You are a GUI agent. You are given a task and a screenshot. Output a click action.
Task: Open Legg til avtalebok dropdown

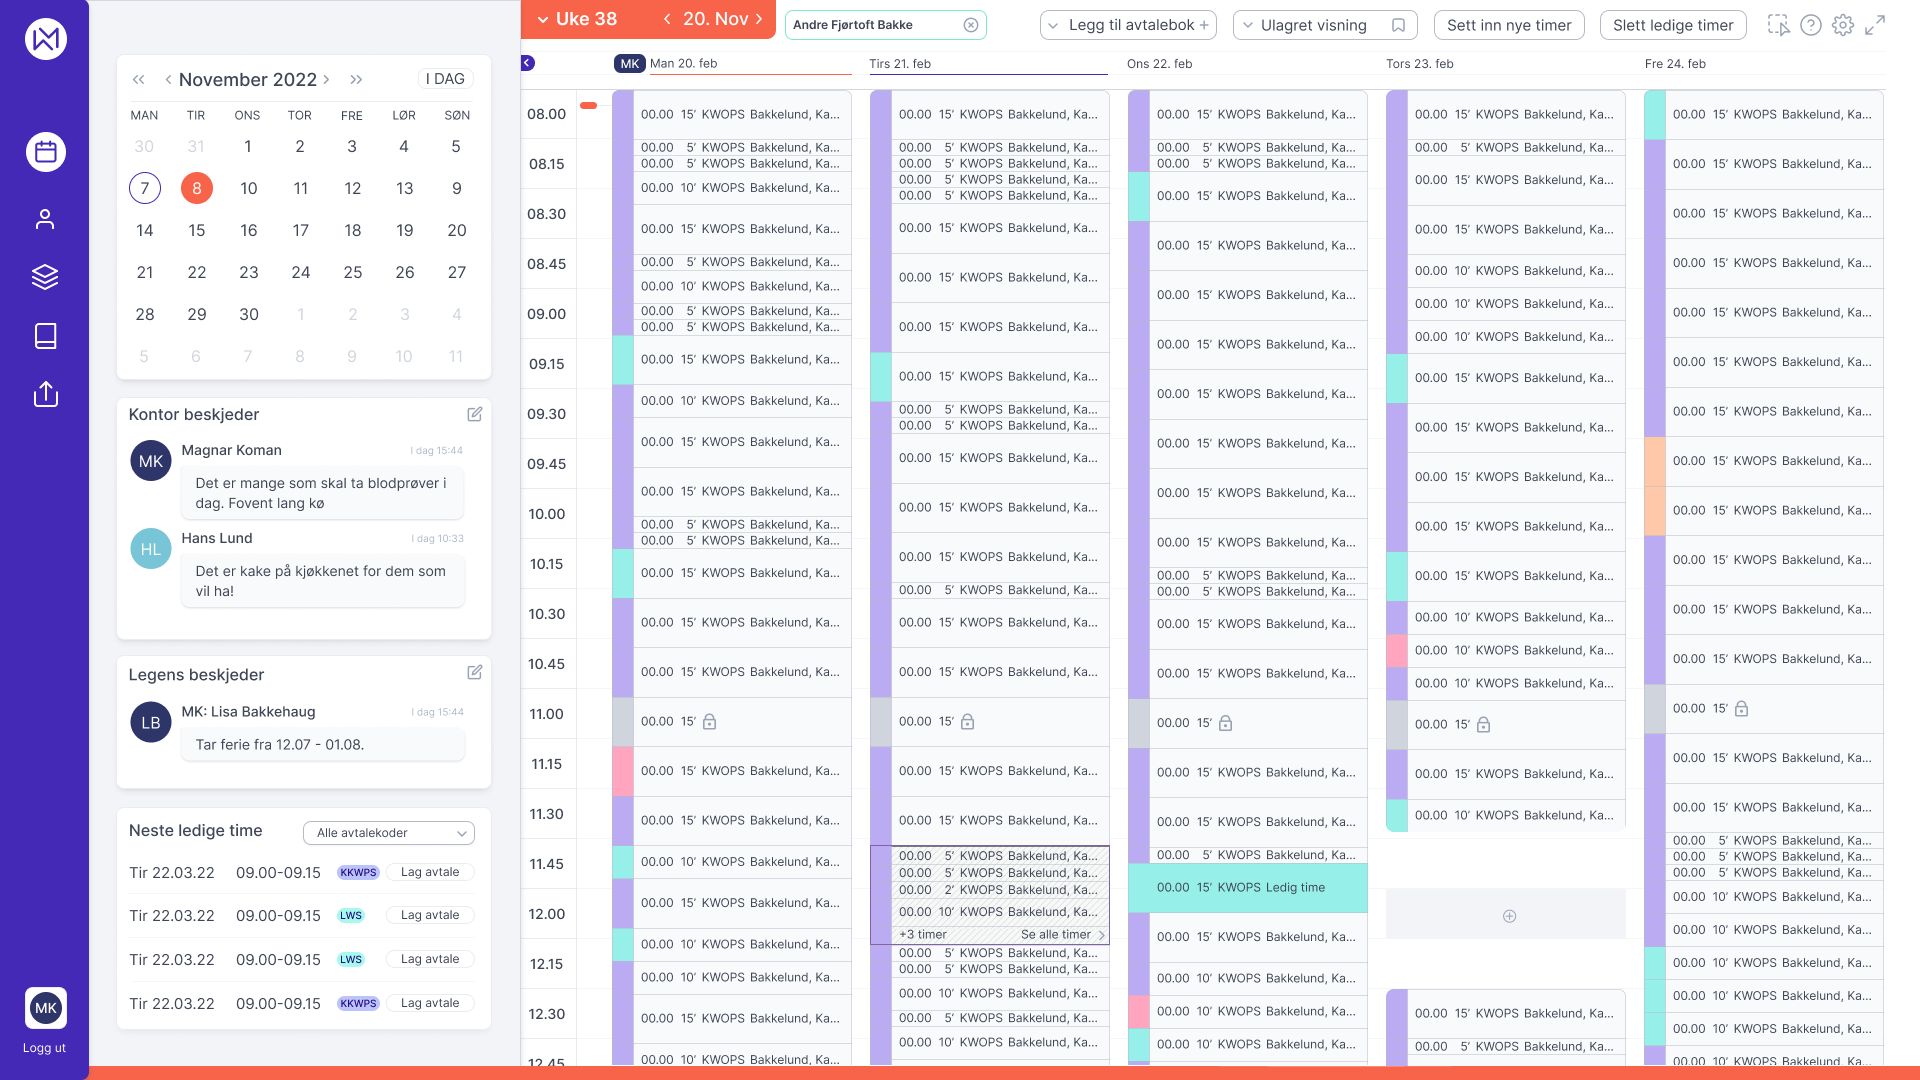pyautogui.click(x=1128, y=25)
